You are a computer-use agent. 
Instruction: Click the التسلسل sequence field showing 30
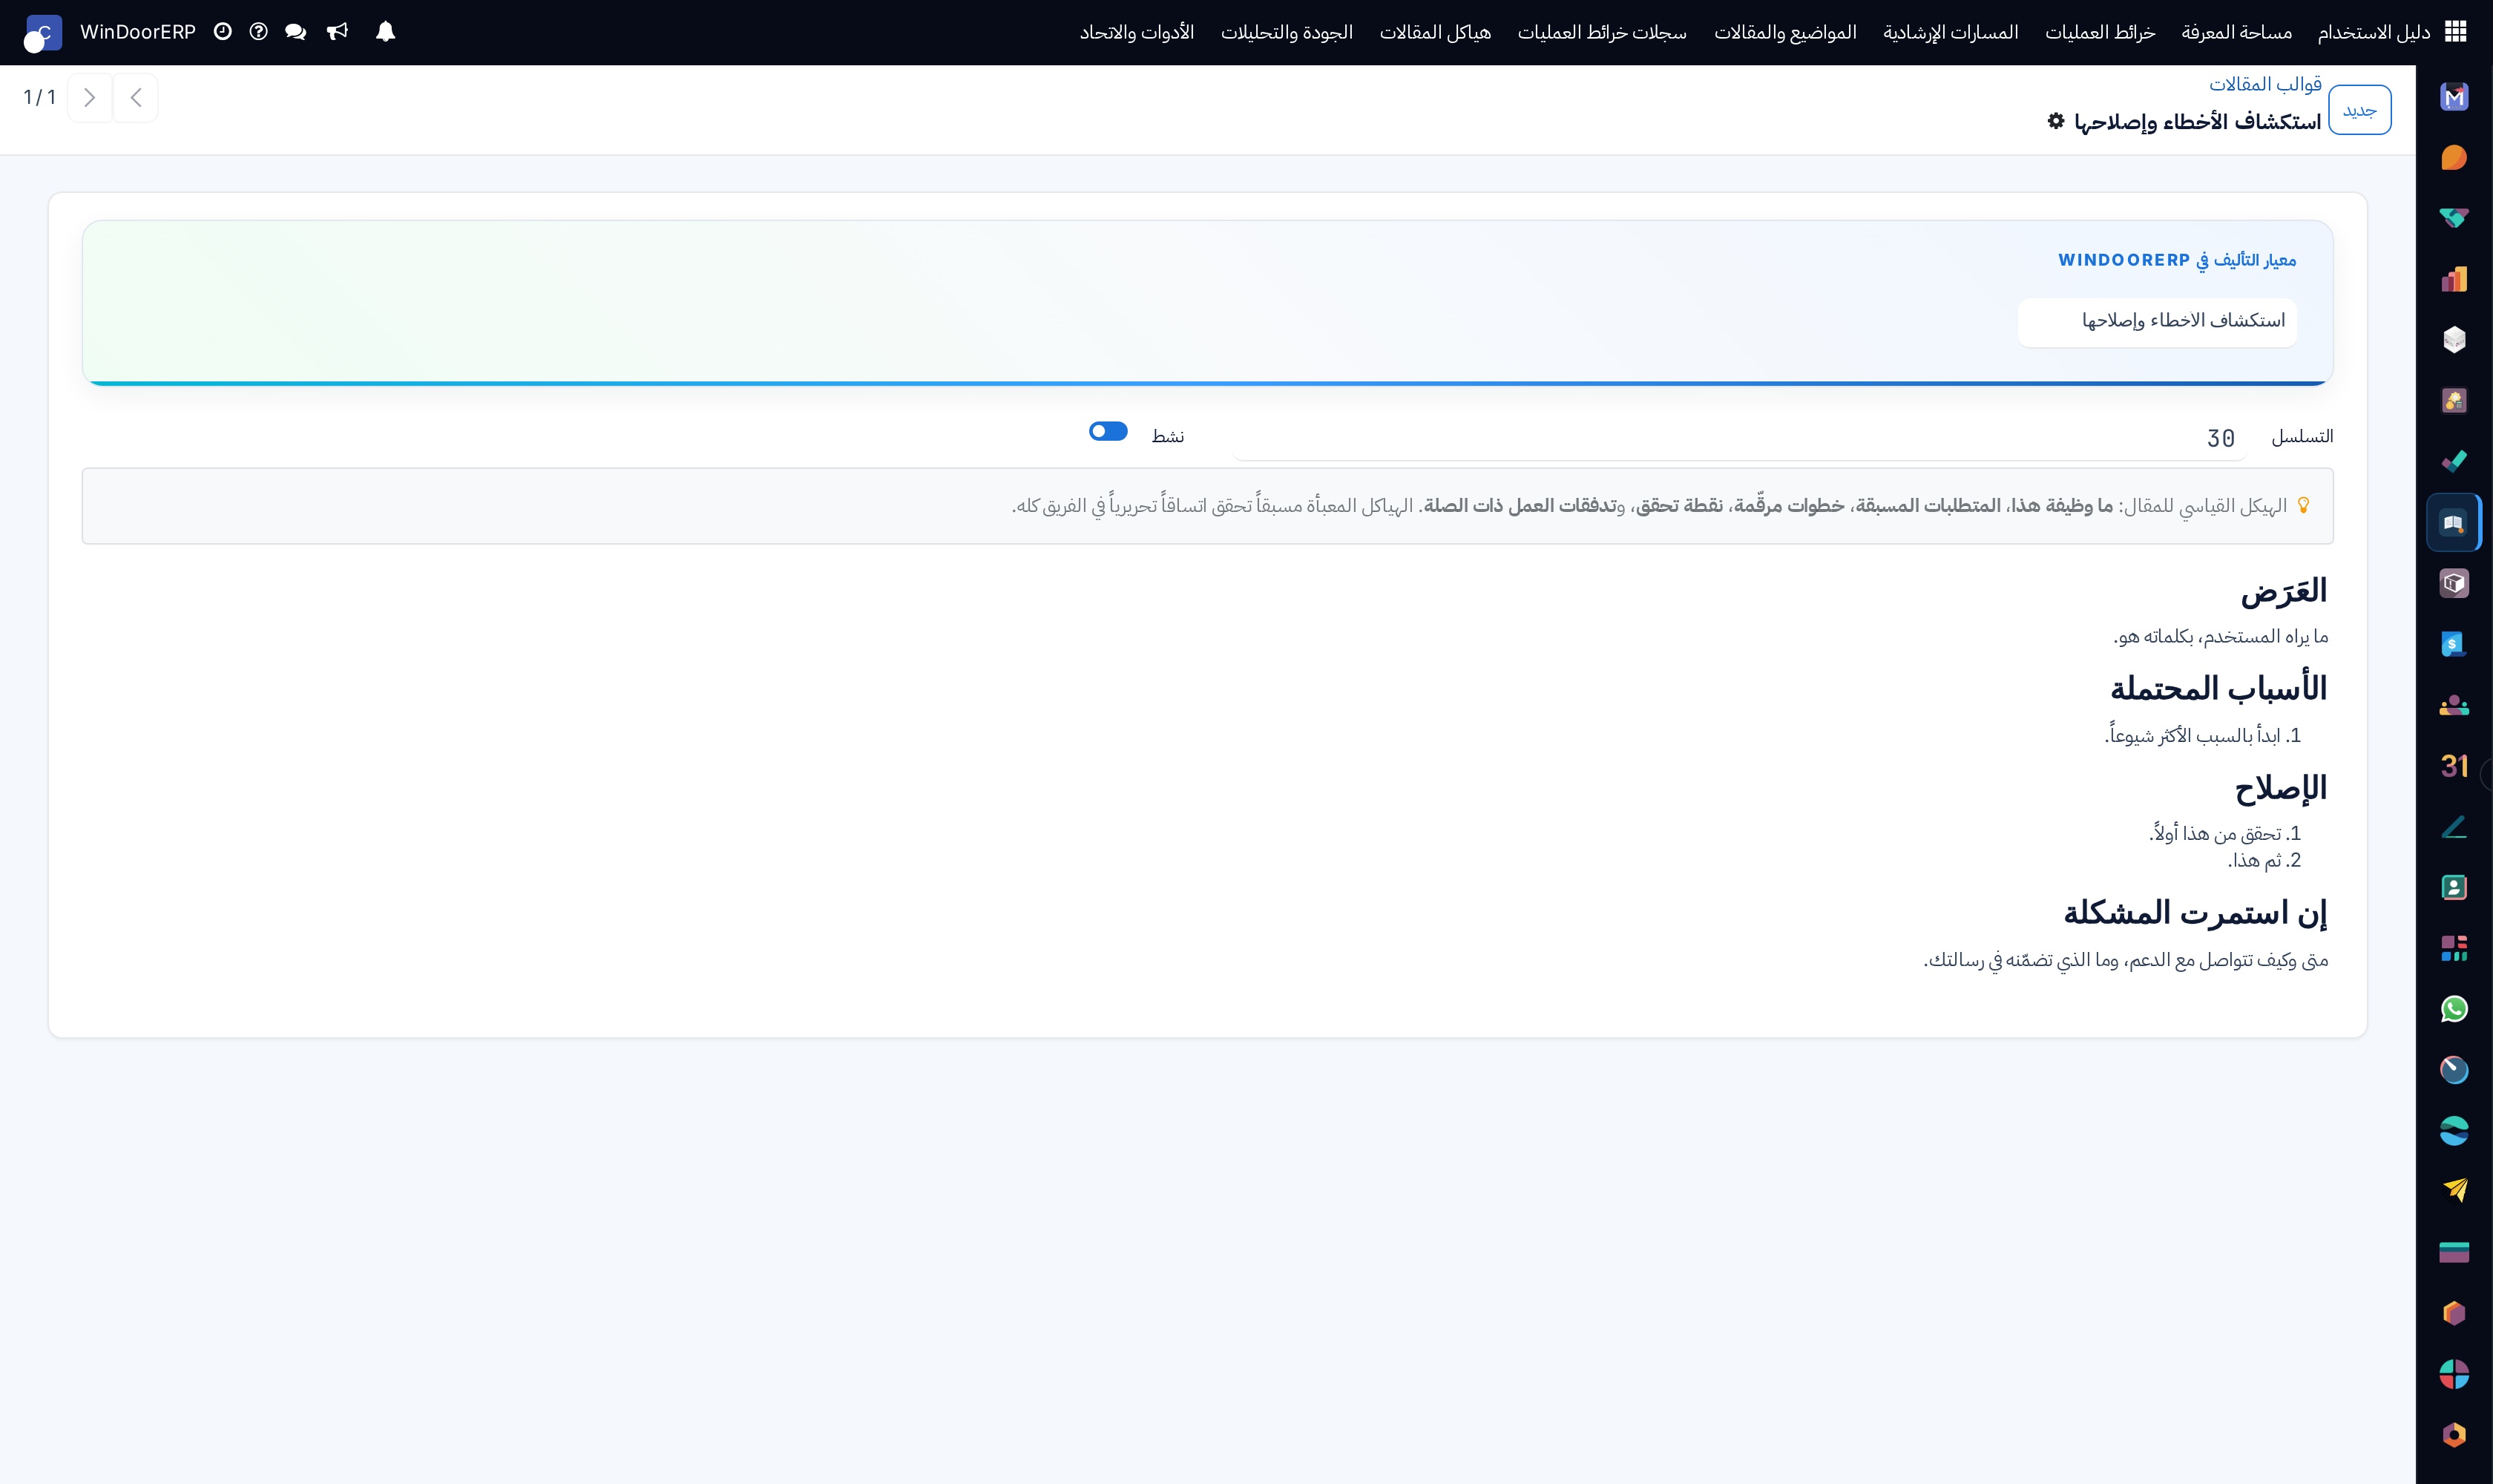click(x=1740, y=438)
